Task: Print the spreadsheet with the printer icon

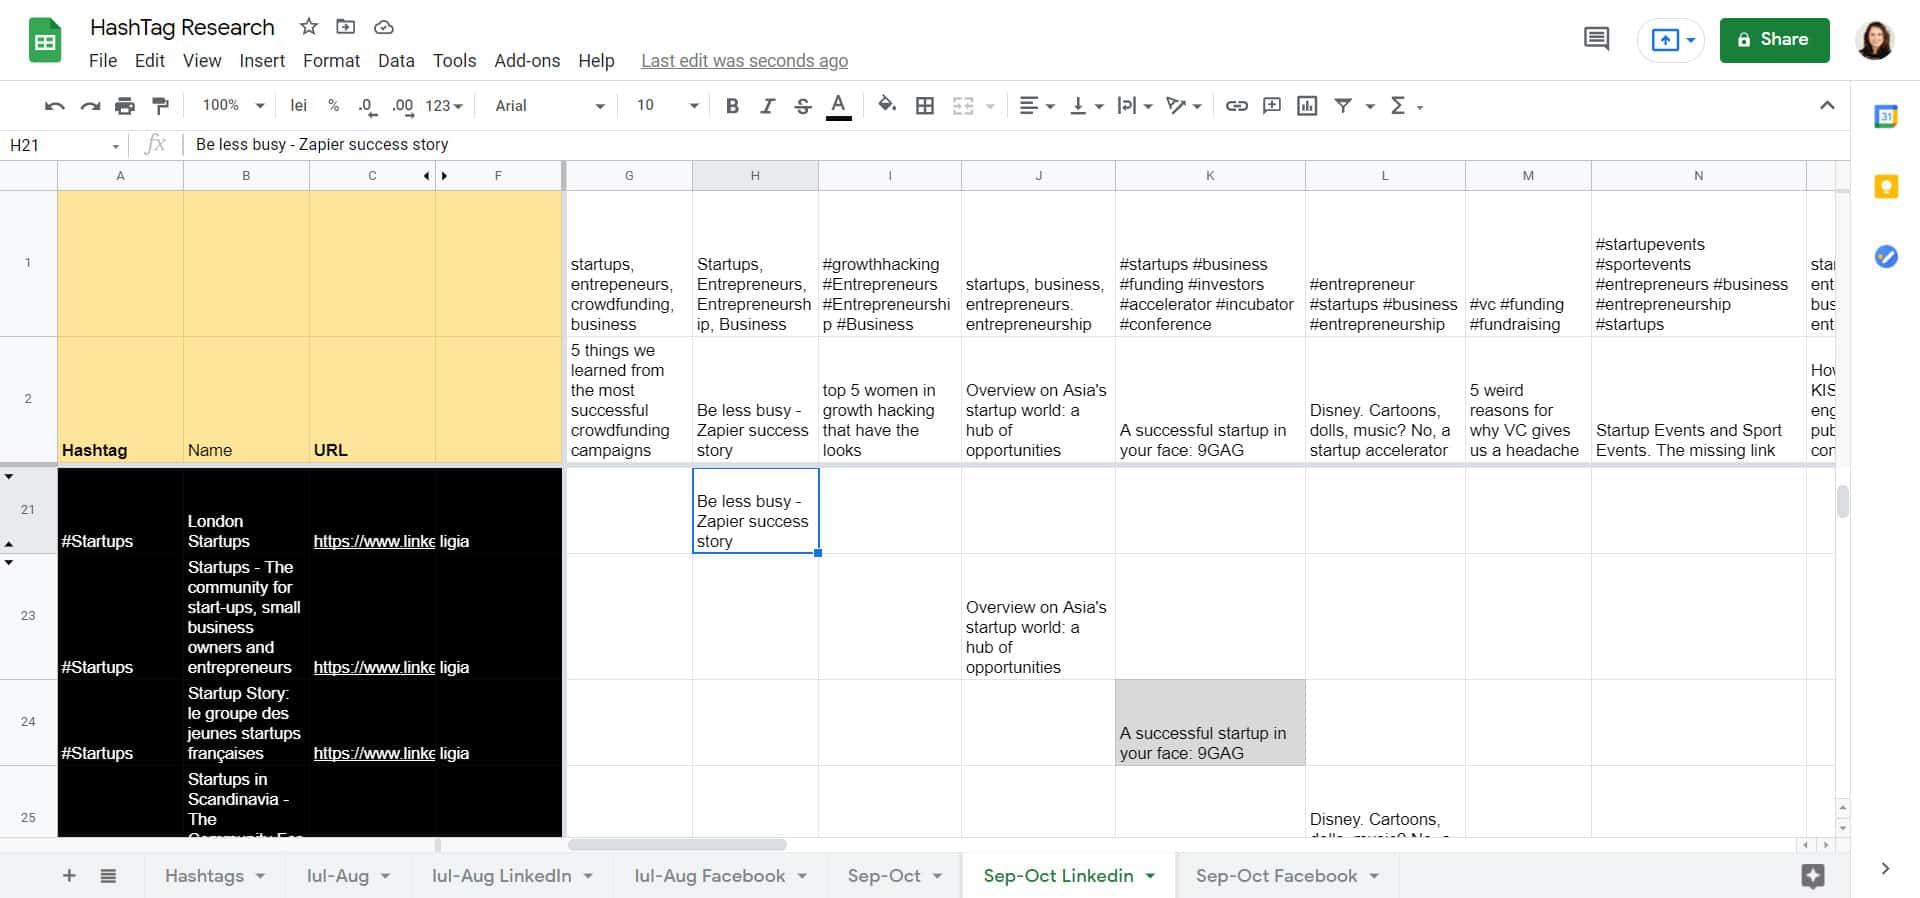Action: coord(125,106)
